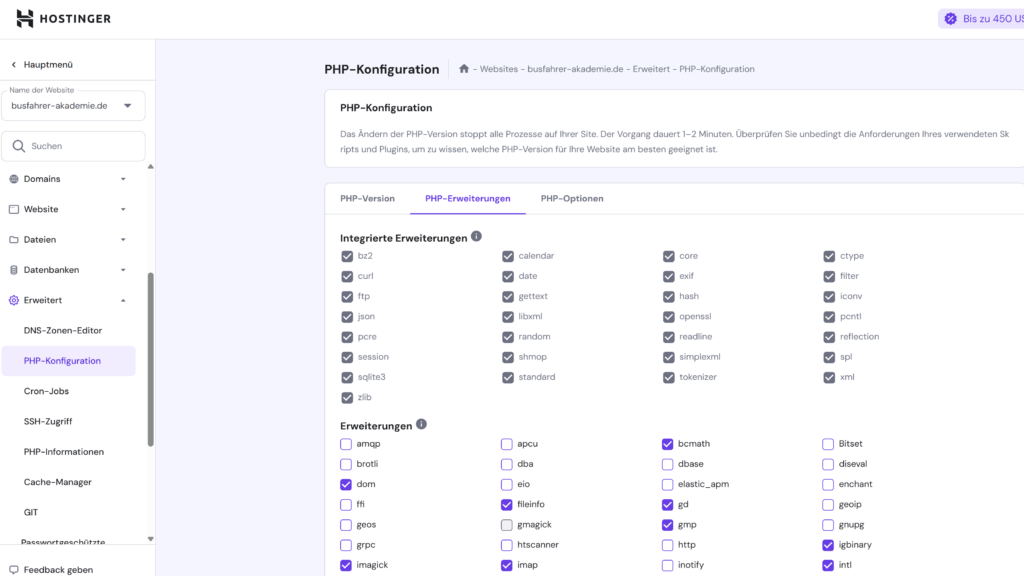The image size is (1024, 576).
Task: Expand the Website sidebar section
Action: coord(68,209)
